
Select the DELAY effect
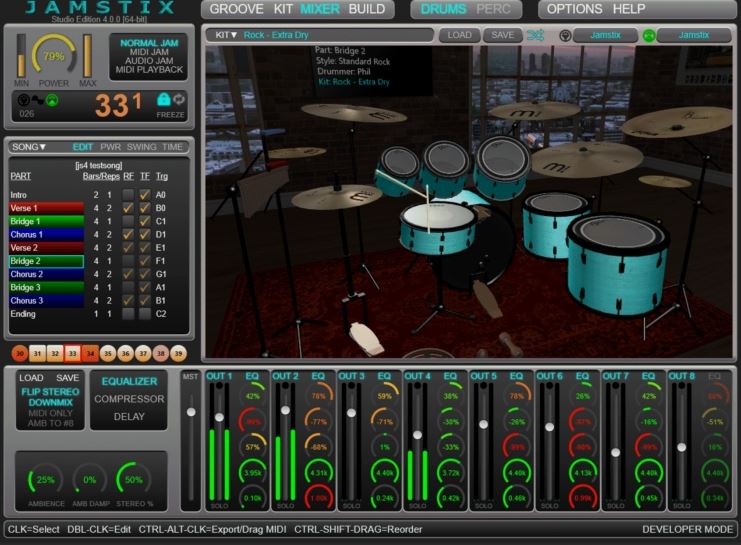click(x=129, y=416)
